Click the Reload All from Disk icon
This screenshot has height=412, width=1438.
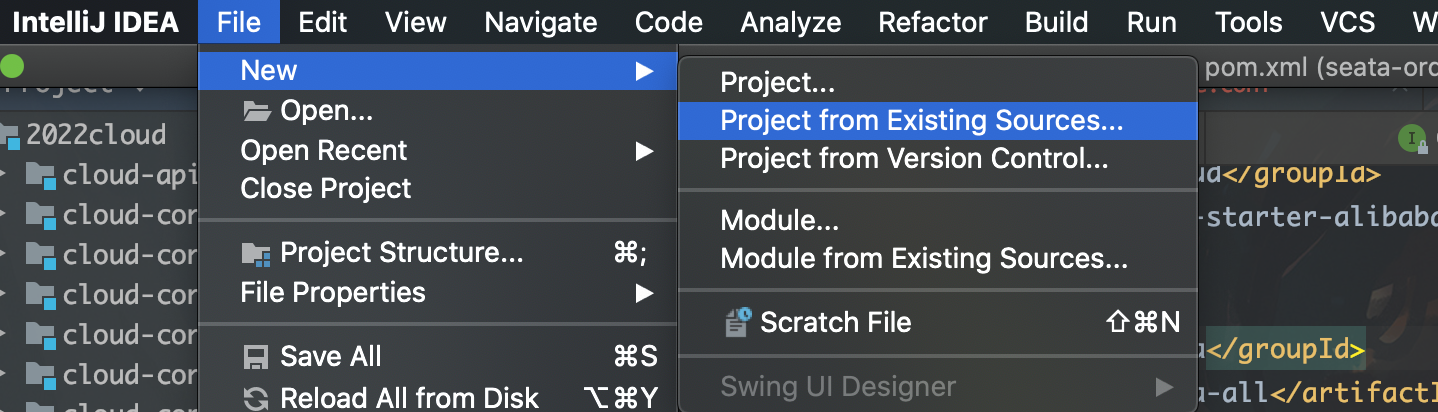256,398
